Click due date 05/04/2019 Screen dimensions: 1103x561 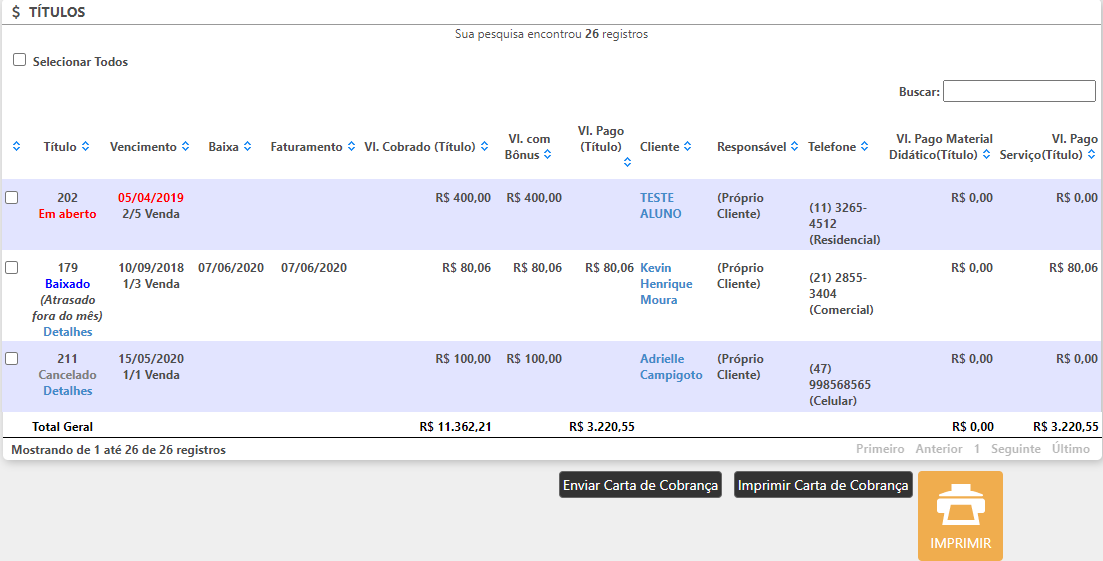[151, 198]
